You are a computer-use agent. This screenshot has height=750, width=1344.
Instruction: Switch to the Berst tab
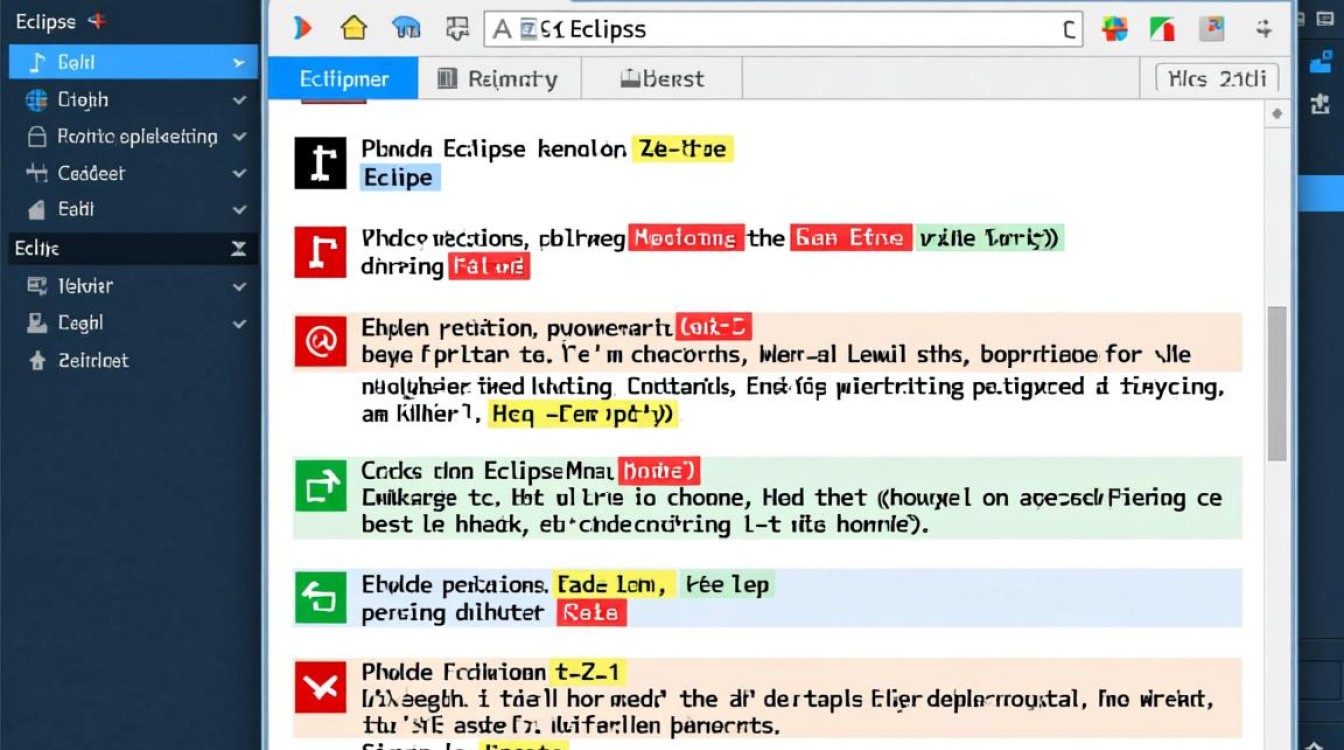[x=661, y=79]
